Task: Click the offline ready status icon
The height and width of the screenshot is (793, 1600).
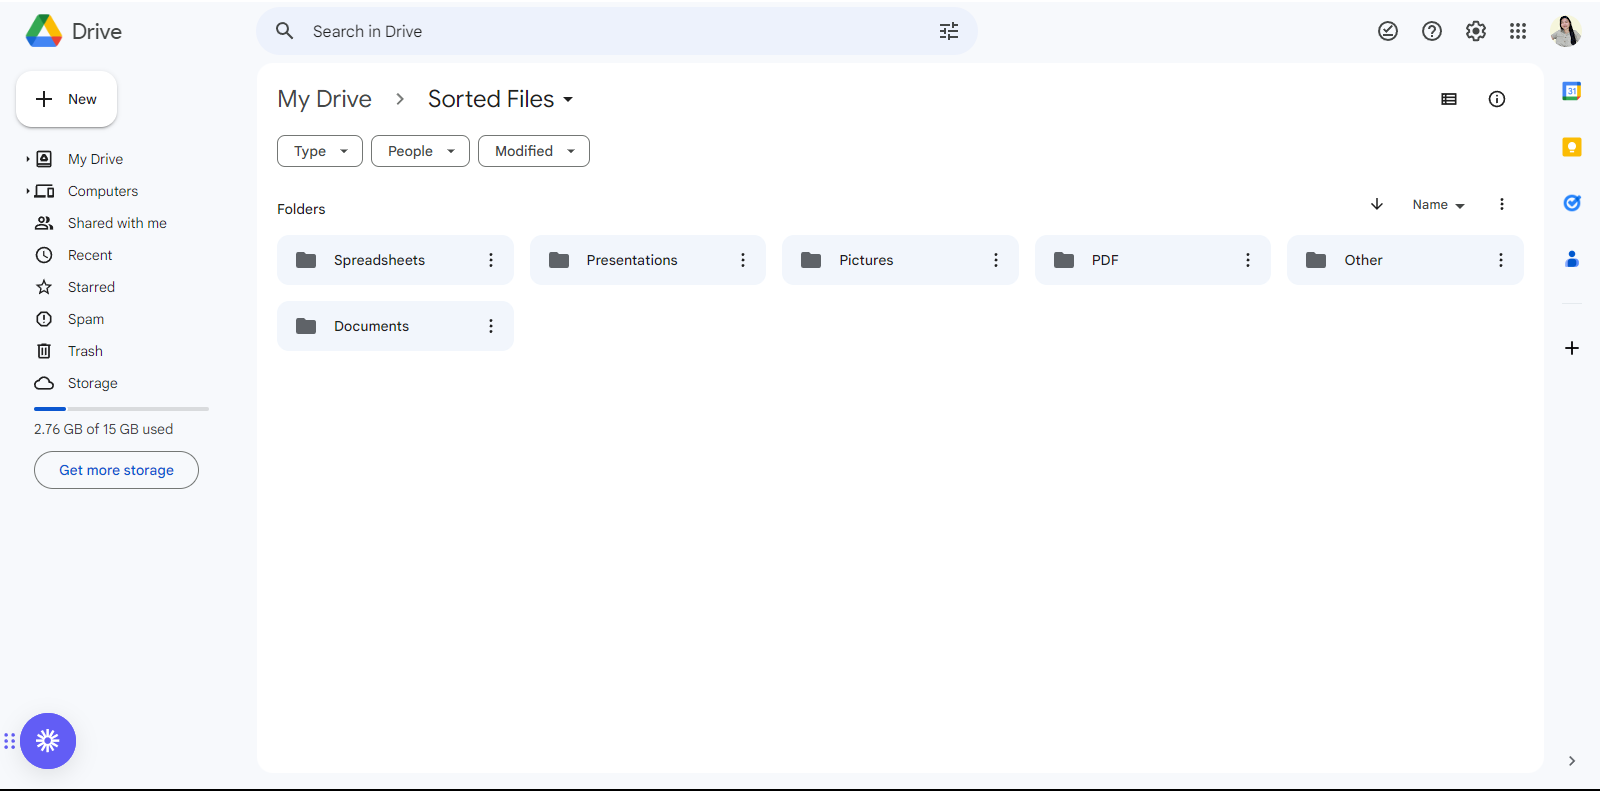Action: point(1388,31)
